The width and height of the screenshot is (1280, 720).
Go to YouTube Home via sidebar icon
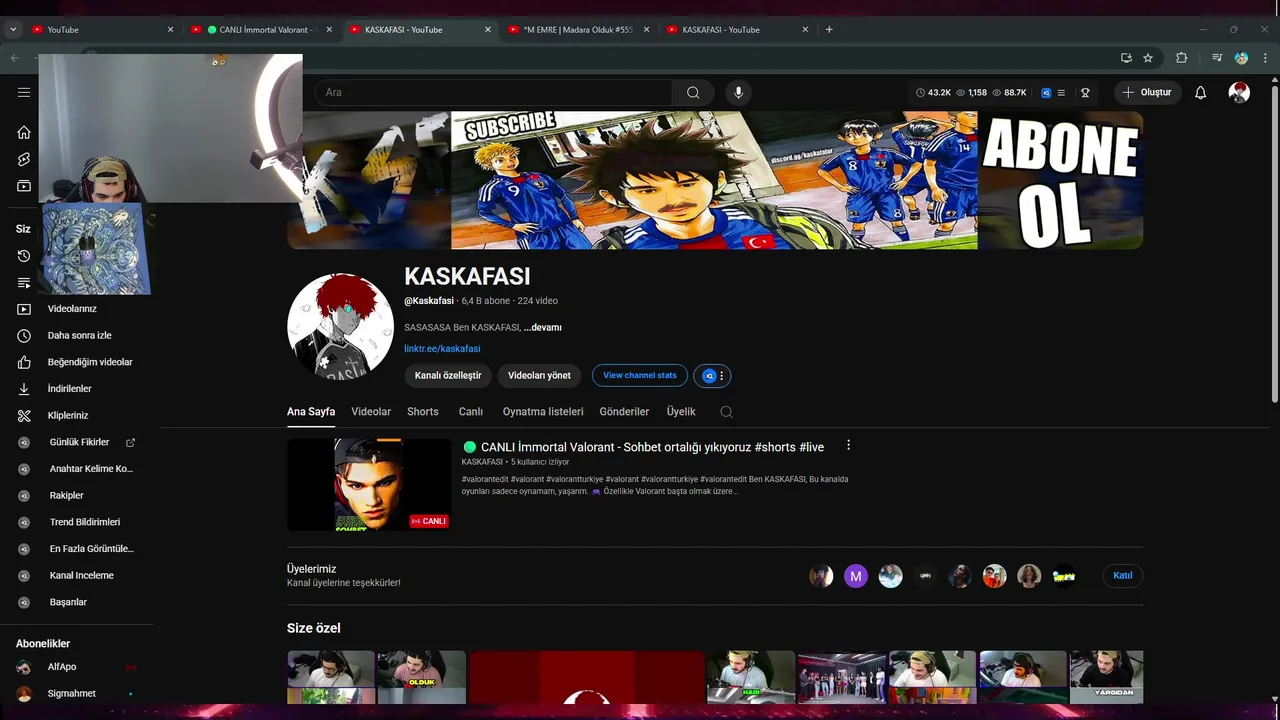[x=24, y=132]
